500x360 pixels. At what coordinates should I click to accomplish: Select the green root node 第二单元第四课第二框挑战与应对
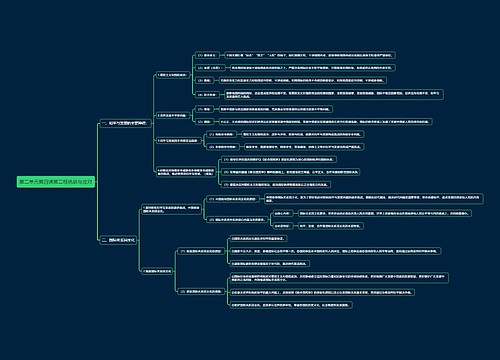(56, 182)
